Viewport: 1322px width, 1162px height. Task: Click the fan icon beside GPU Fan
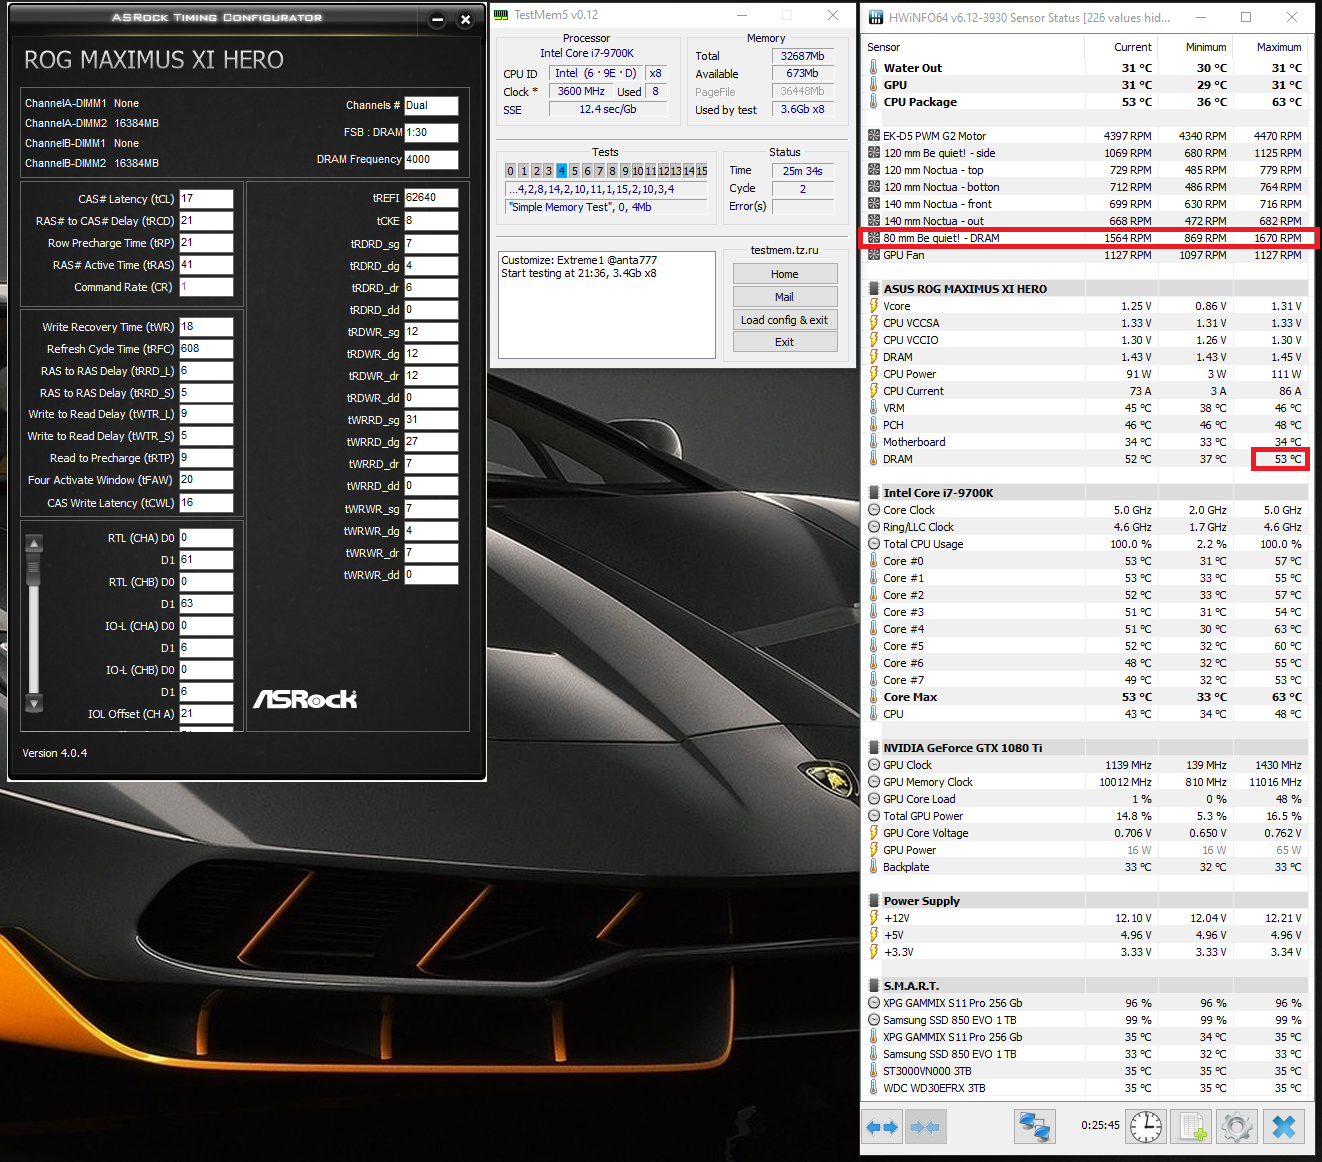coord(874,255)
